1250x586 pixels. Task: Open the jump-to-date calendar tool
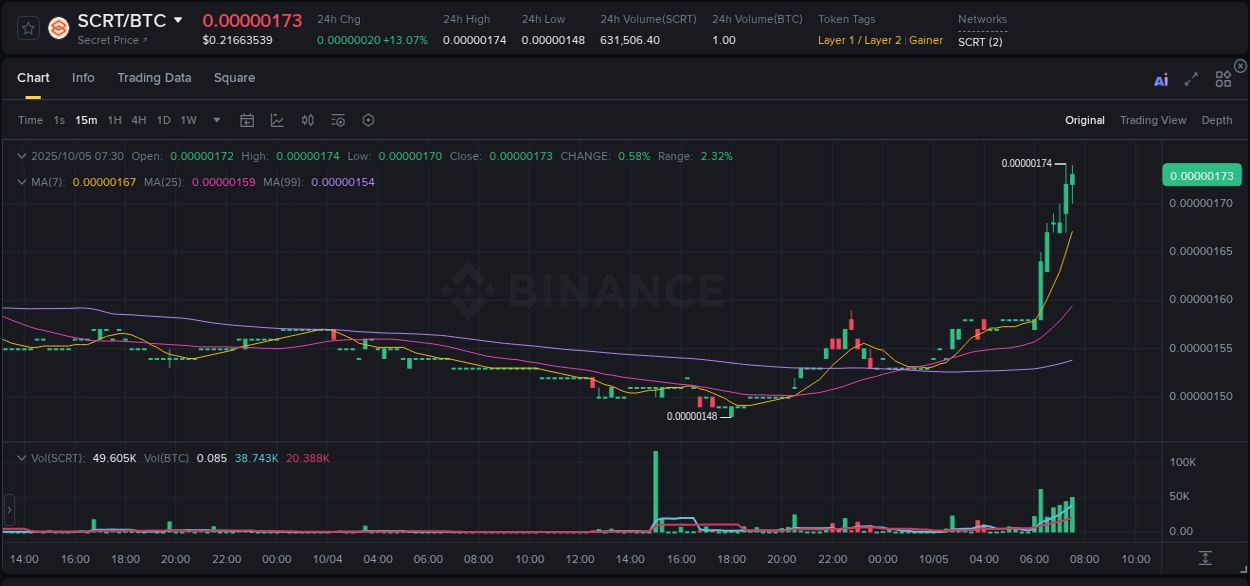247,120
